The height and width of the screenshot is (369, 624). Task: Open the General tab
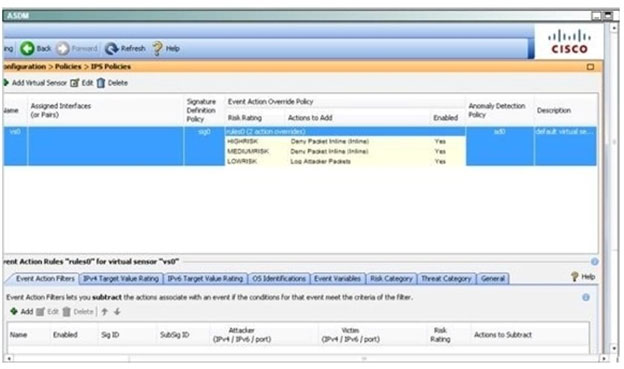[x=493, y=279]
